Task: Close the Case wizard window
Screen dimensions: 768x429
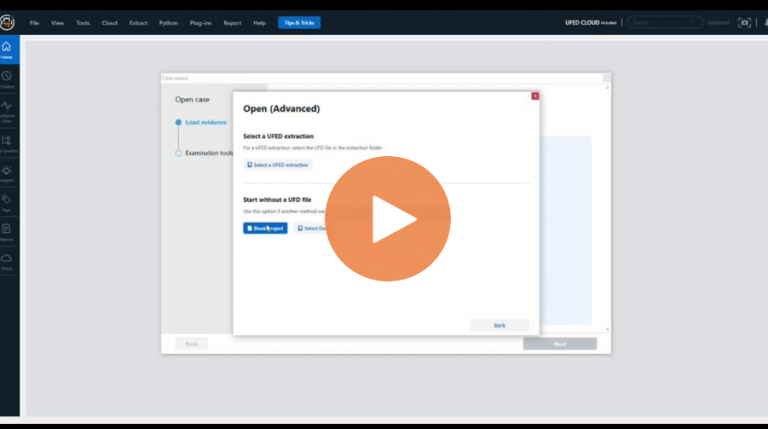Action: click(606, 78)
